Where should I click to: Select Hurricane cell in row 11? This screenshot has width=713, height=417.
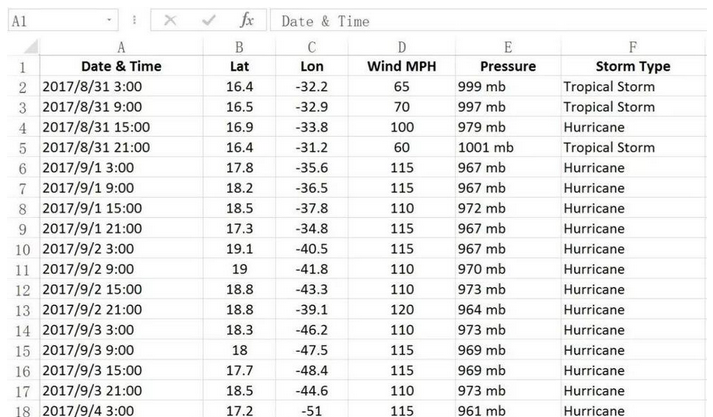pos(633,269)
